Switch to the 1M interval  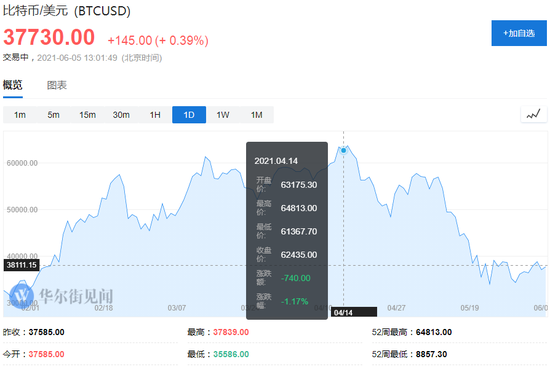tap(257, 115)
